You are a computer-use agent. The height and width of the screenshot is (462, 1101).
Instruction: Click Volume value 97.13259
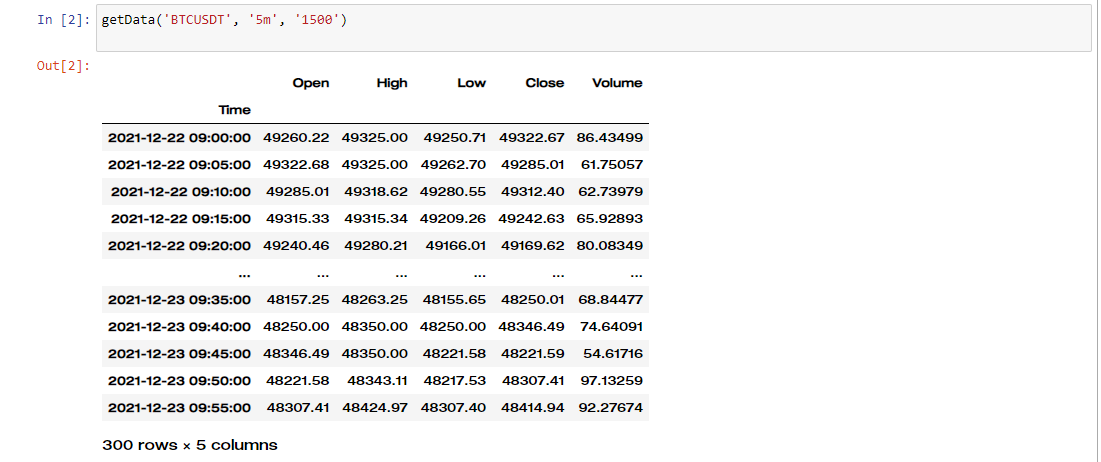(x=611, y=381)
